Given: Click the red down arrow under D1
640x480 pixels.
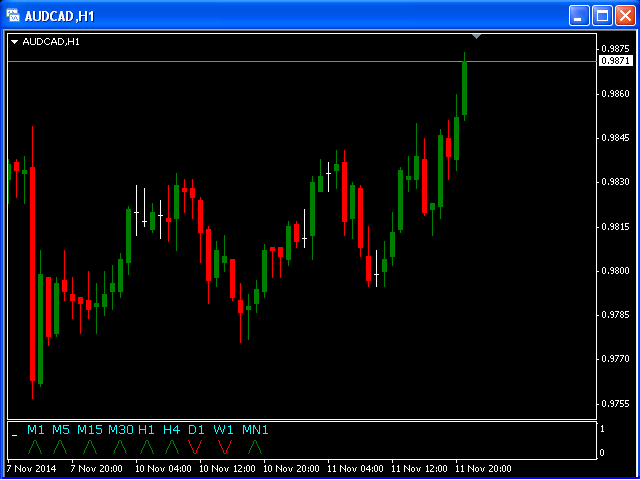Looking at the screenshot, I should [195, 446].
